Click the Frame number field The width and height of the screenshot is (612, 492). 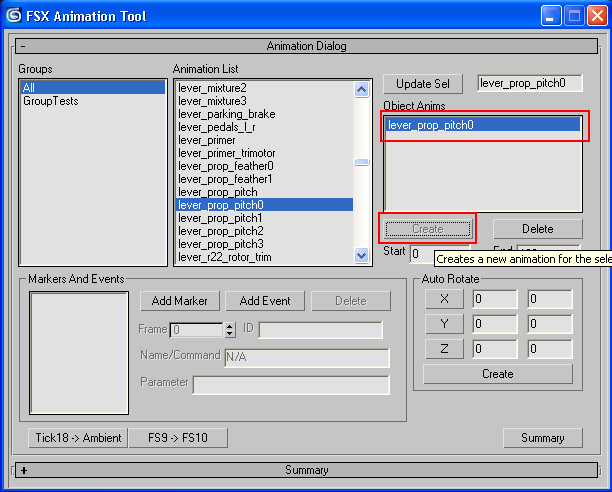[197, 330]
